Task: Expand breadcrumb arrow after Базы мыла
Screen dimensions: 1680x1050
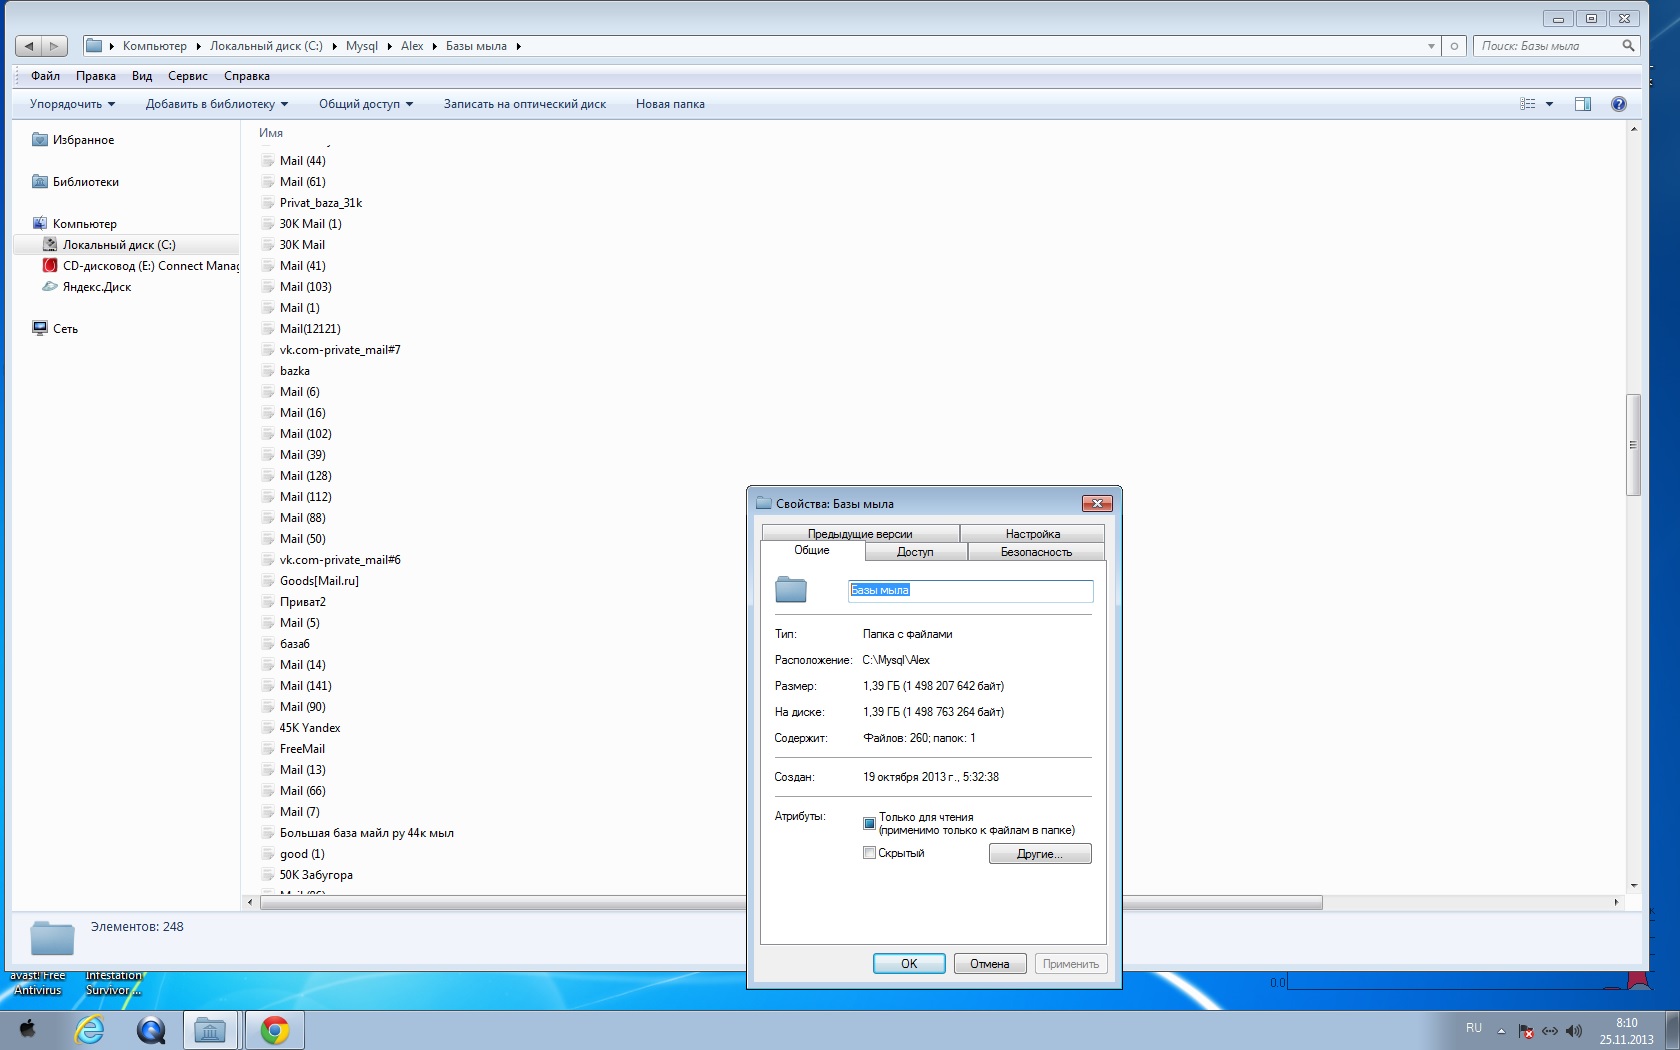Action: [518, 46]
